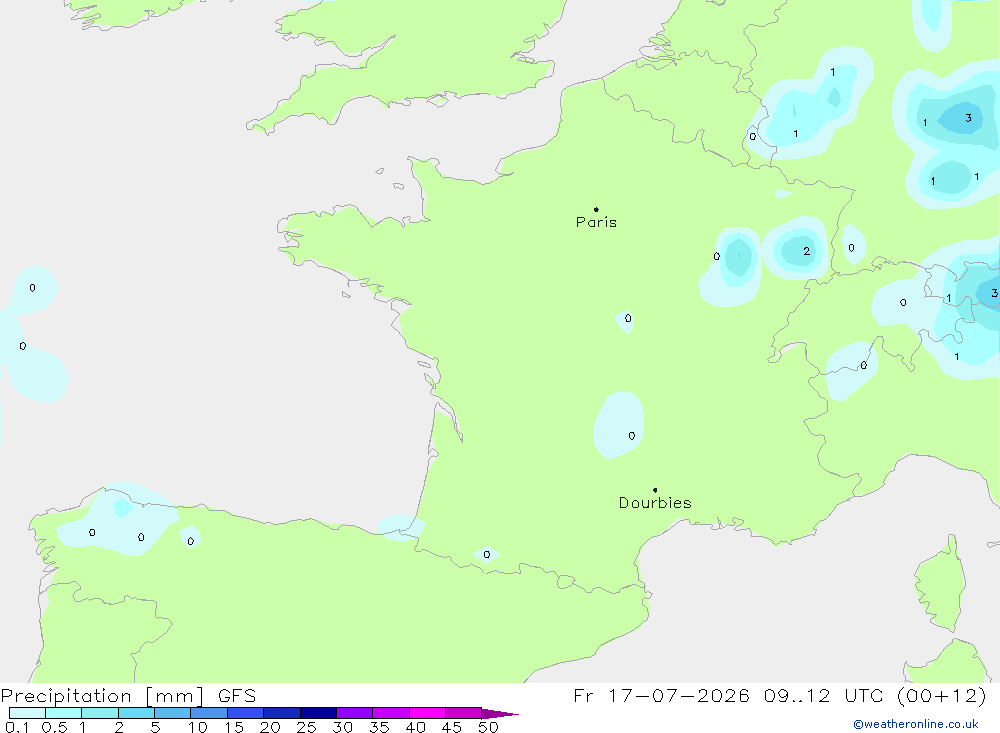Pick the 10–15 mm legend color swatch
This screenshot has height=733, width=1000.
click(209, 713)
